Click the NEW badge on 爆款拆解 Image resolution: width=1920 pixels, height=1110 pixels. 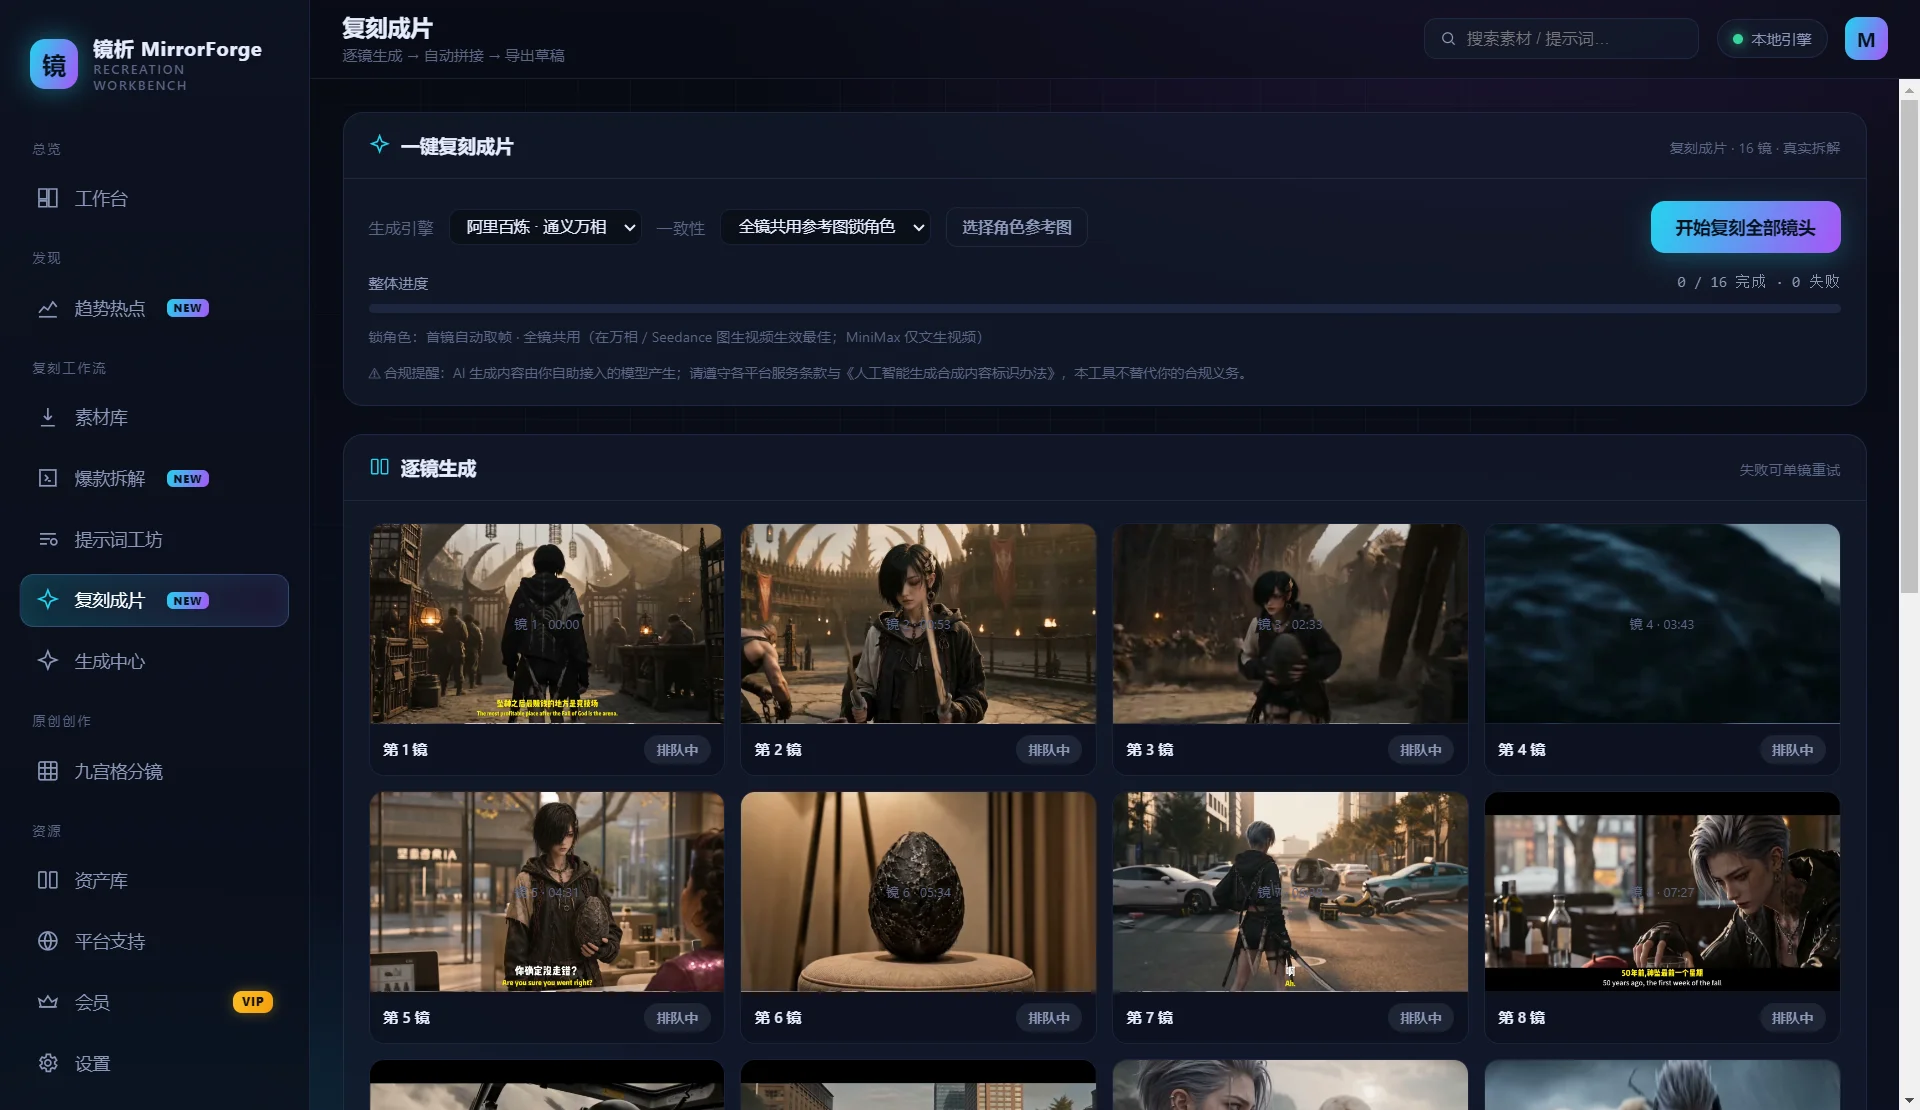click(187, 478)
